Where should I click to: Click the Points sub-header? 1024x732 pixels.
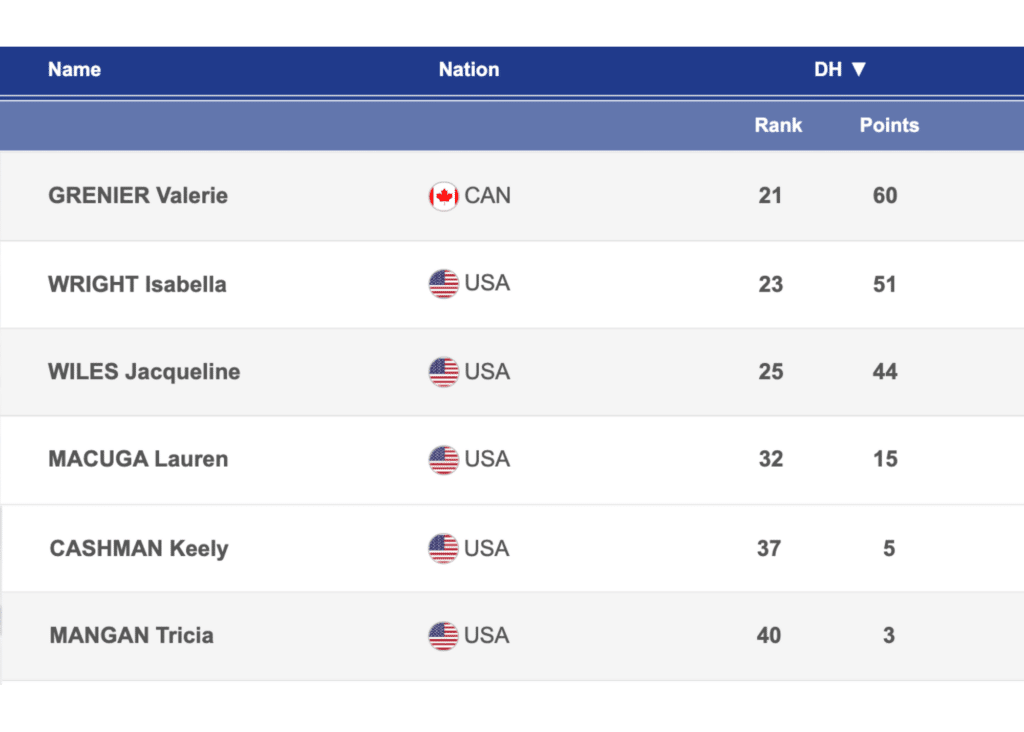[889, 126]
